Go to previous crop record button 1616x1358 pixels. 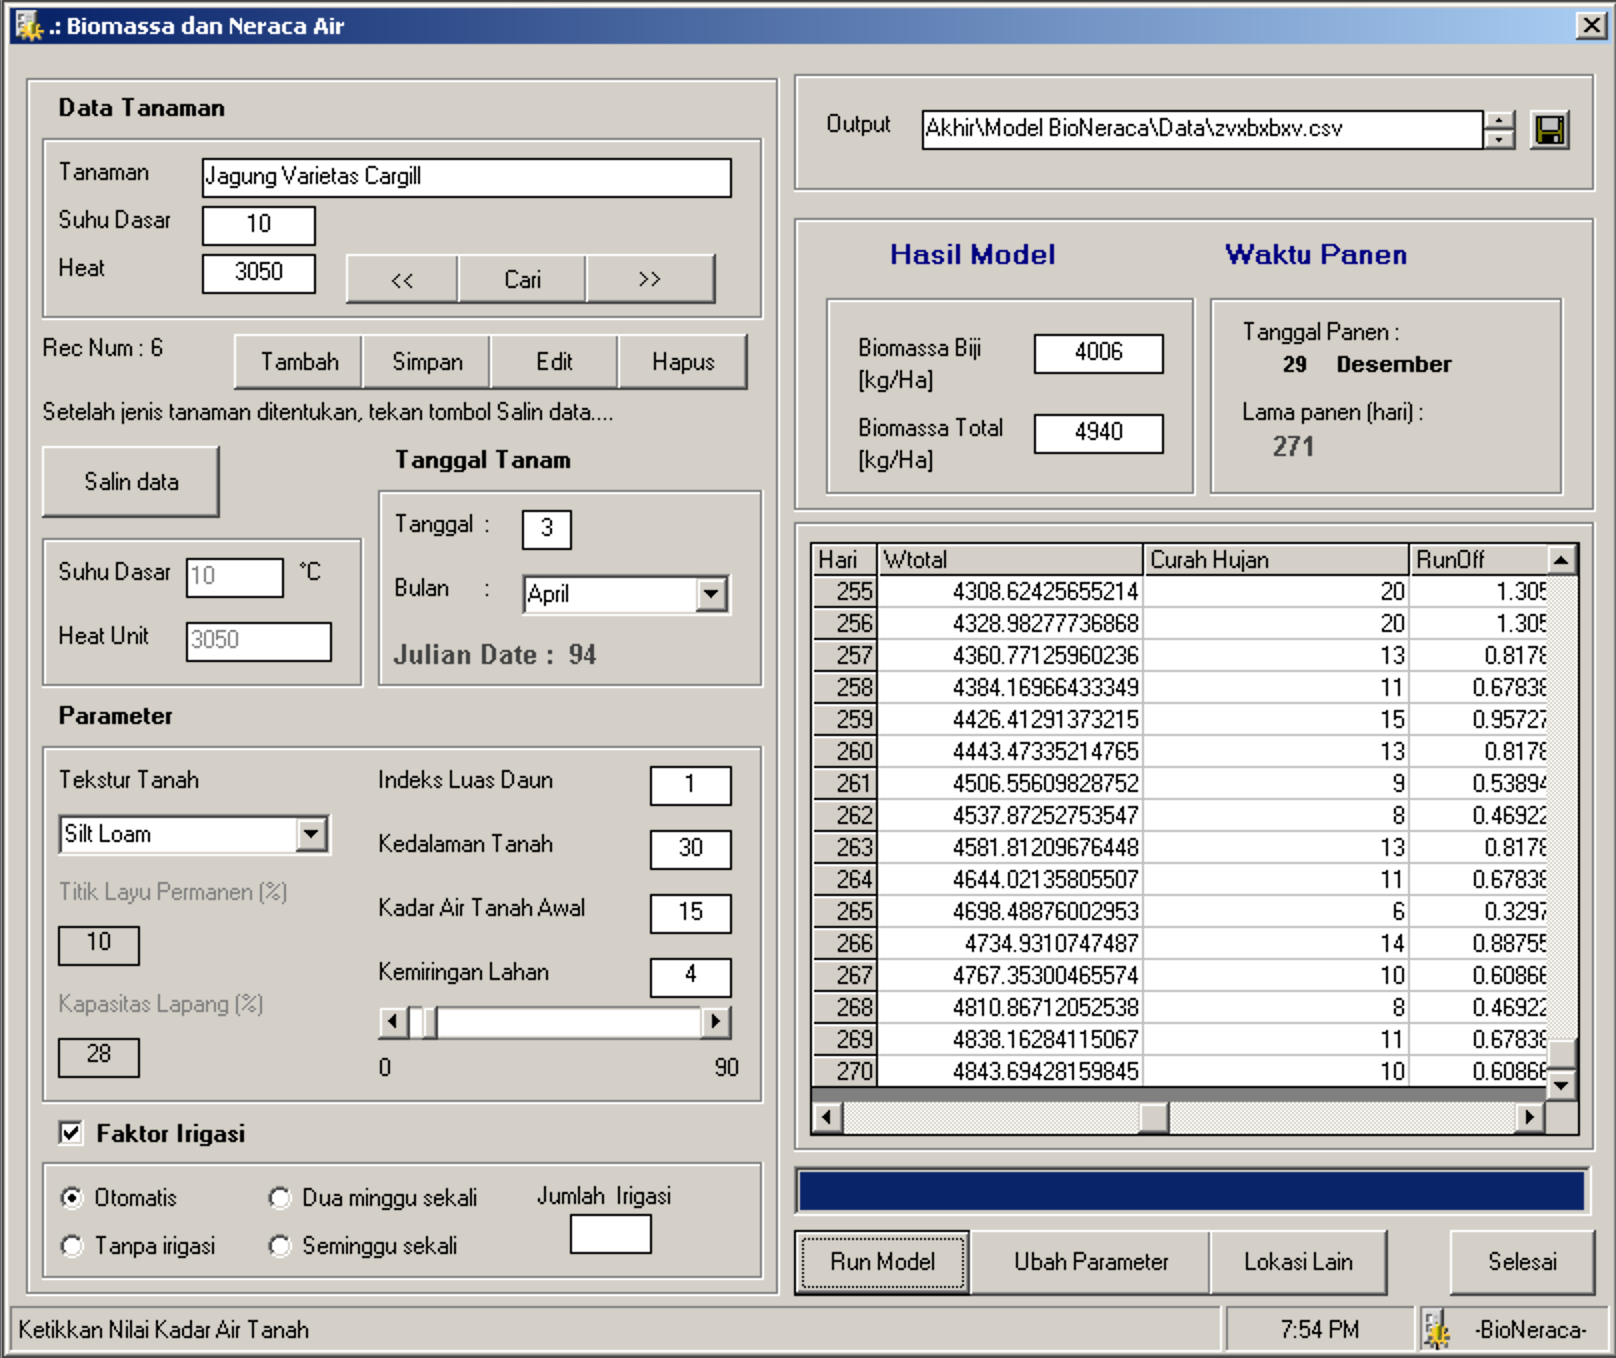pos(402,279)
